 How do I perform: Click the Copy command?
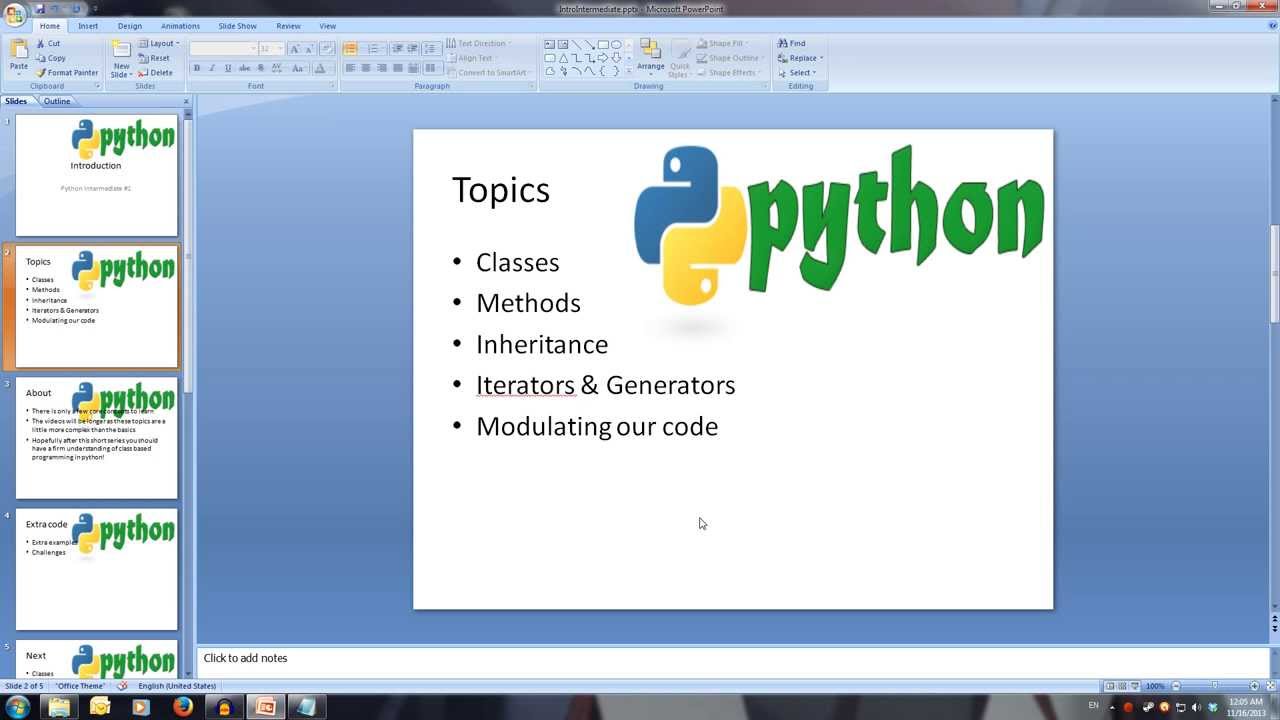coord(50,58)
